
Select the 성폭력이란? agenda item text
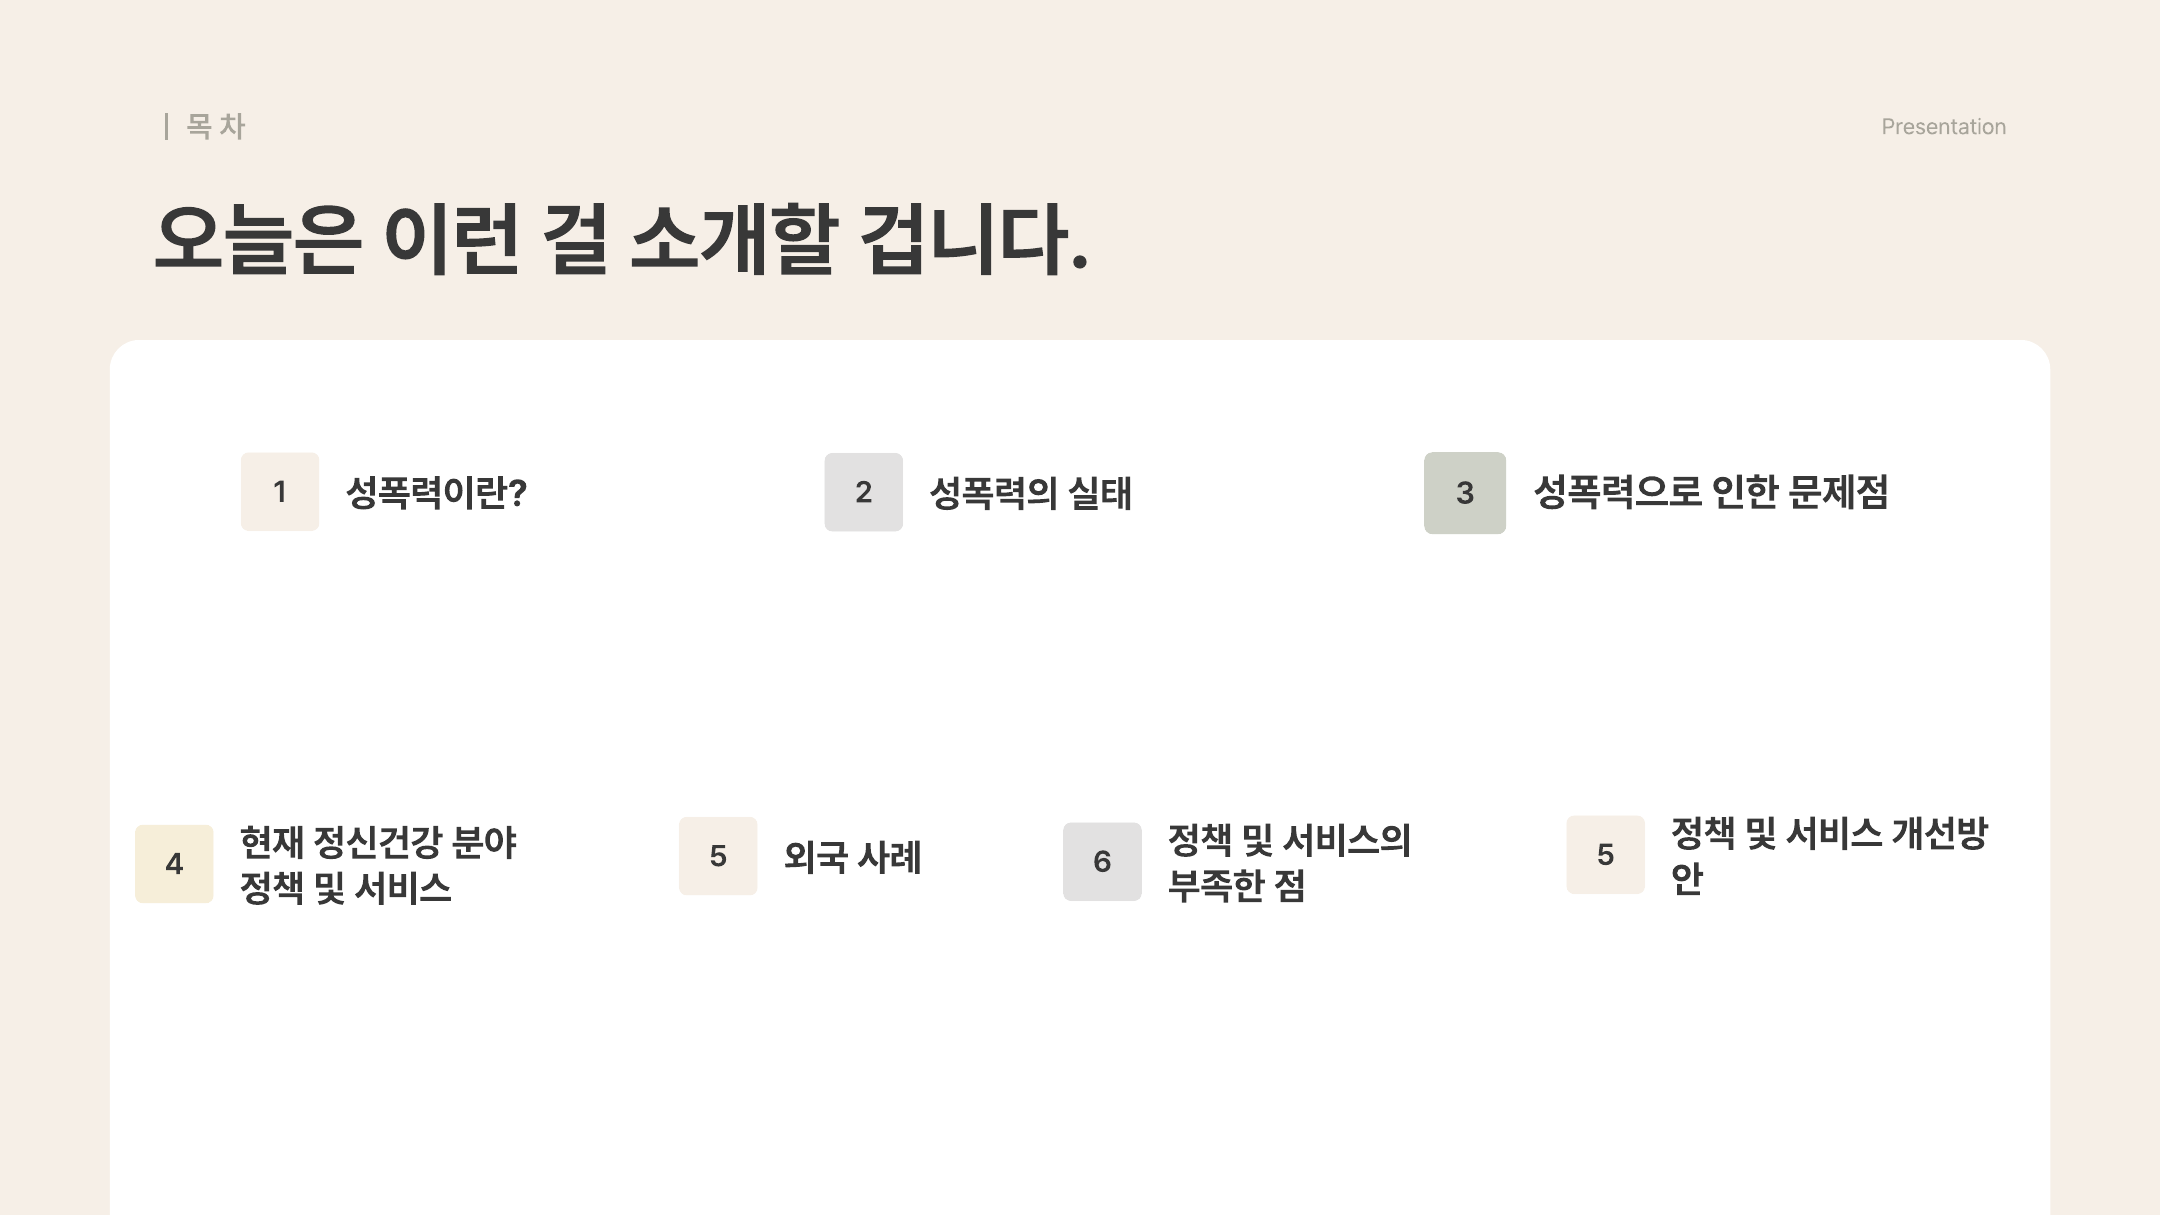[436, 492]
